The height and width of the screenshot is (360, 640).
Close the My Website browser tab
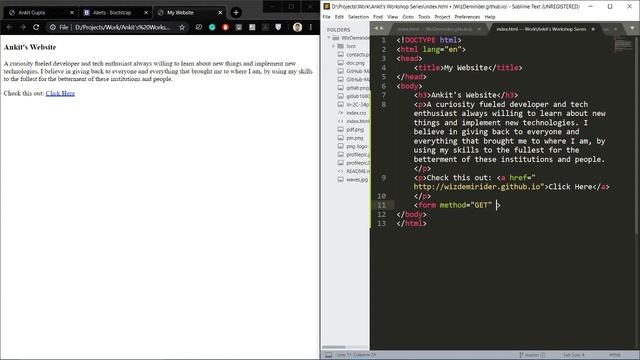click(220, 13)
